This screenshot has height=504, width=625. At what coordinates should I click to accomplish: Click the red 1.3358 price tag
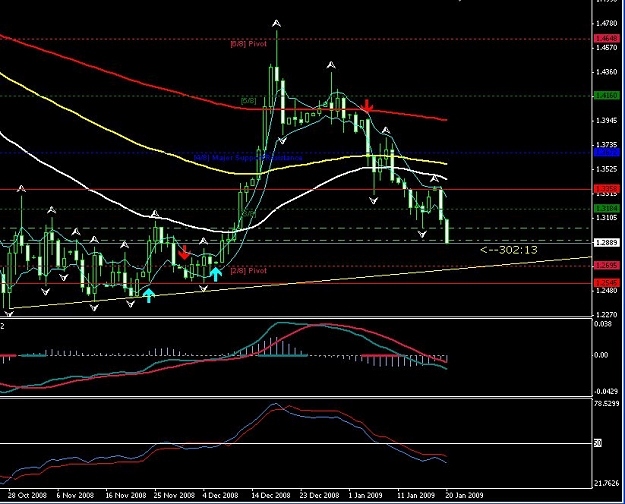point(607,189)
